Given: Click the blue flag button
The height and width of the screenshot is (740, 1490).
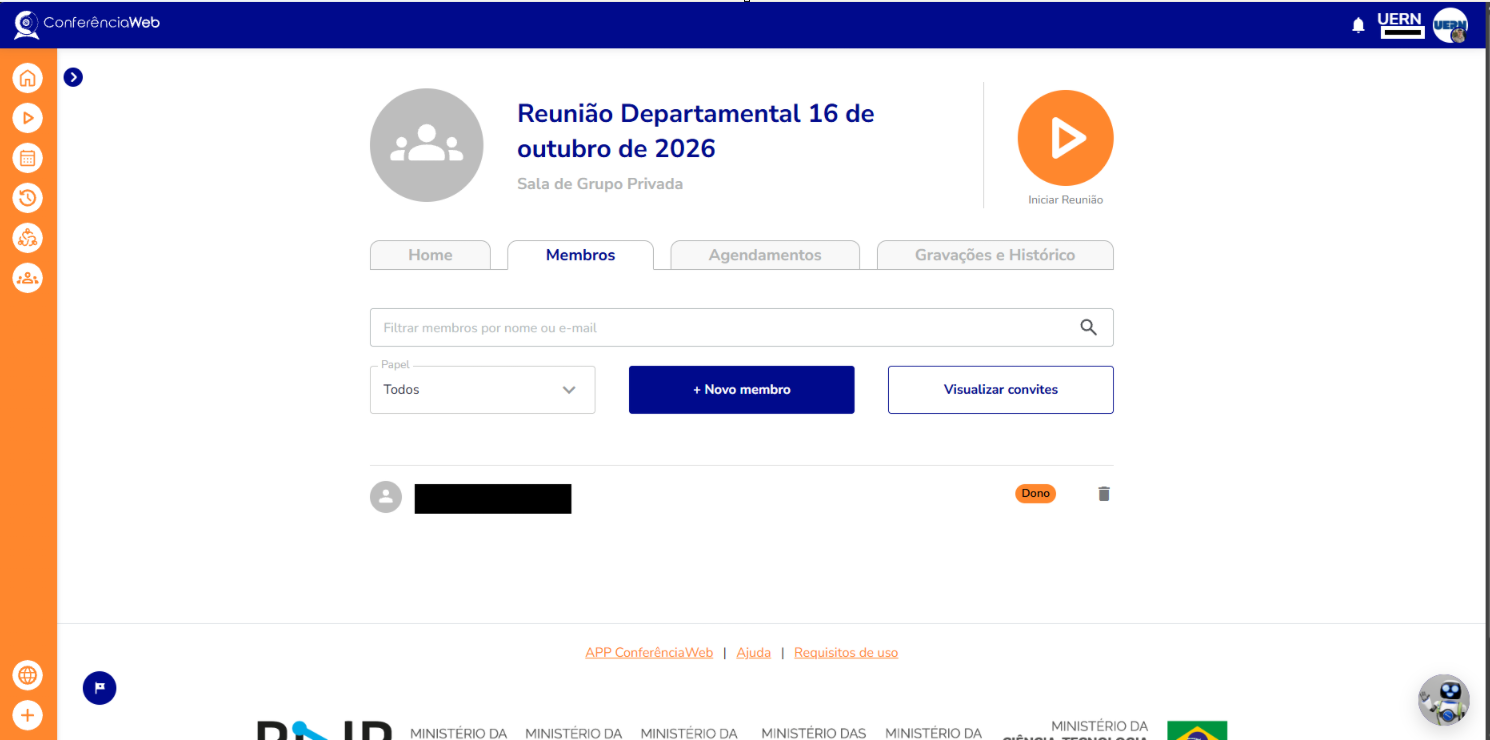Looking at the screenshot, I should pos(100,688).
